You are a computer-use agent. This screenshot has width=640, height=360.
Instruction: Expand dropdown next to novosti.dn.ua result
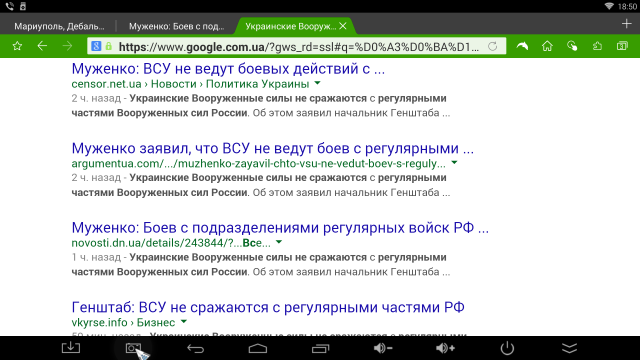coord(279,242)
